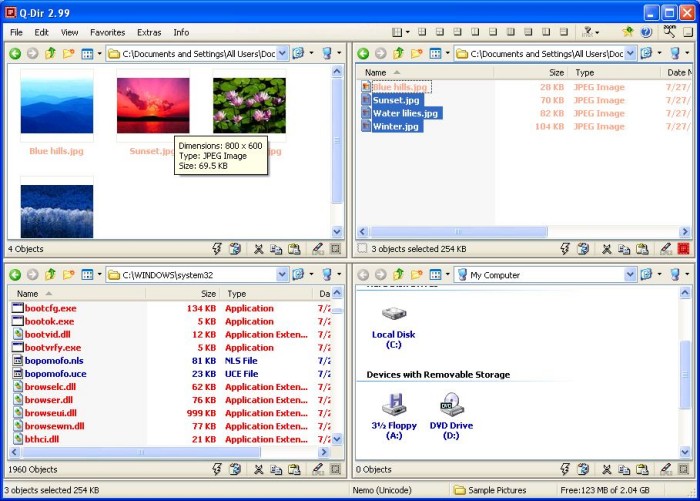Open the Extras menu
700x501 pixels.
coord(149,32)
